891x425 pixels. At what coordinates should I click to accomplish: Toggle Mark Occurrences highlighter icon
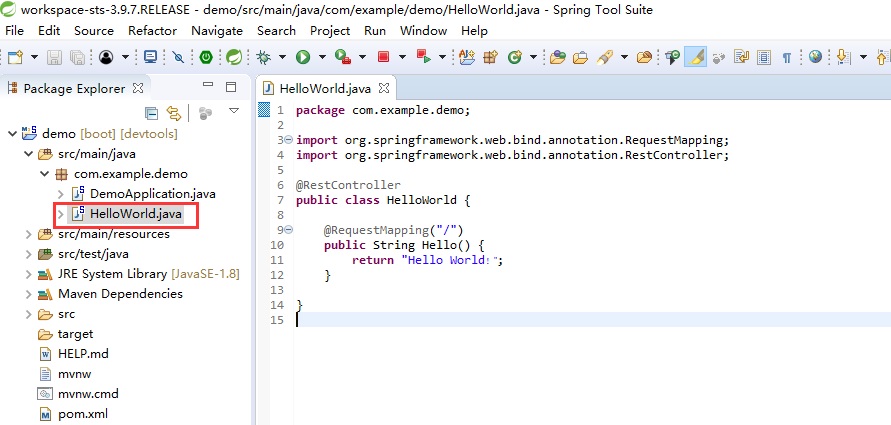coord(696,56)
